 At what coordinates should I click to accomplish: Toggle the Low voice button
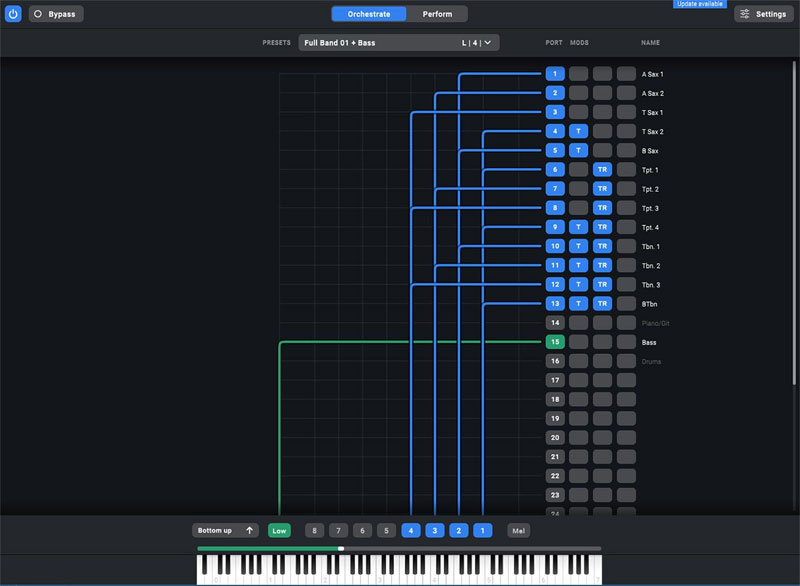click(x=279, y=531)
